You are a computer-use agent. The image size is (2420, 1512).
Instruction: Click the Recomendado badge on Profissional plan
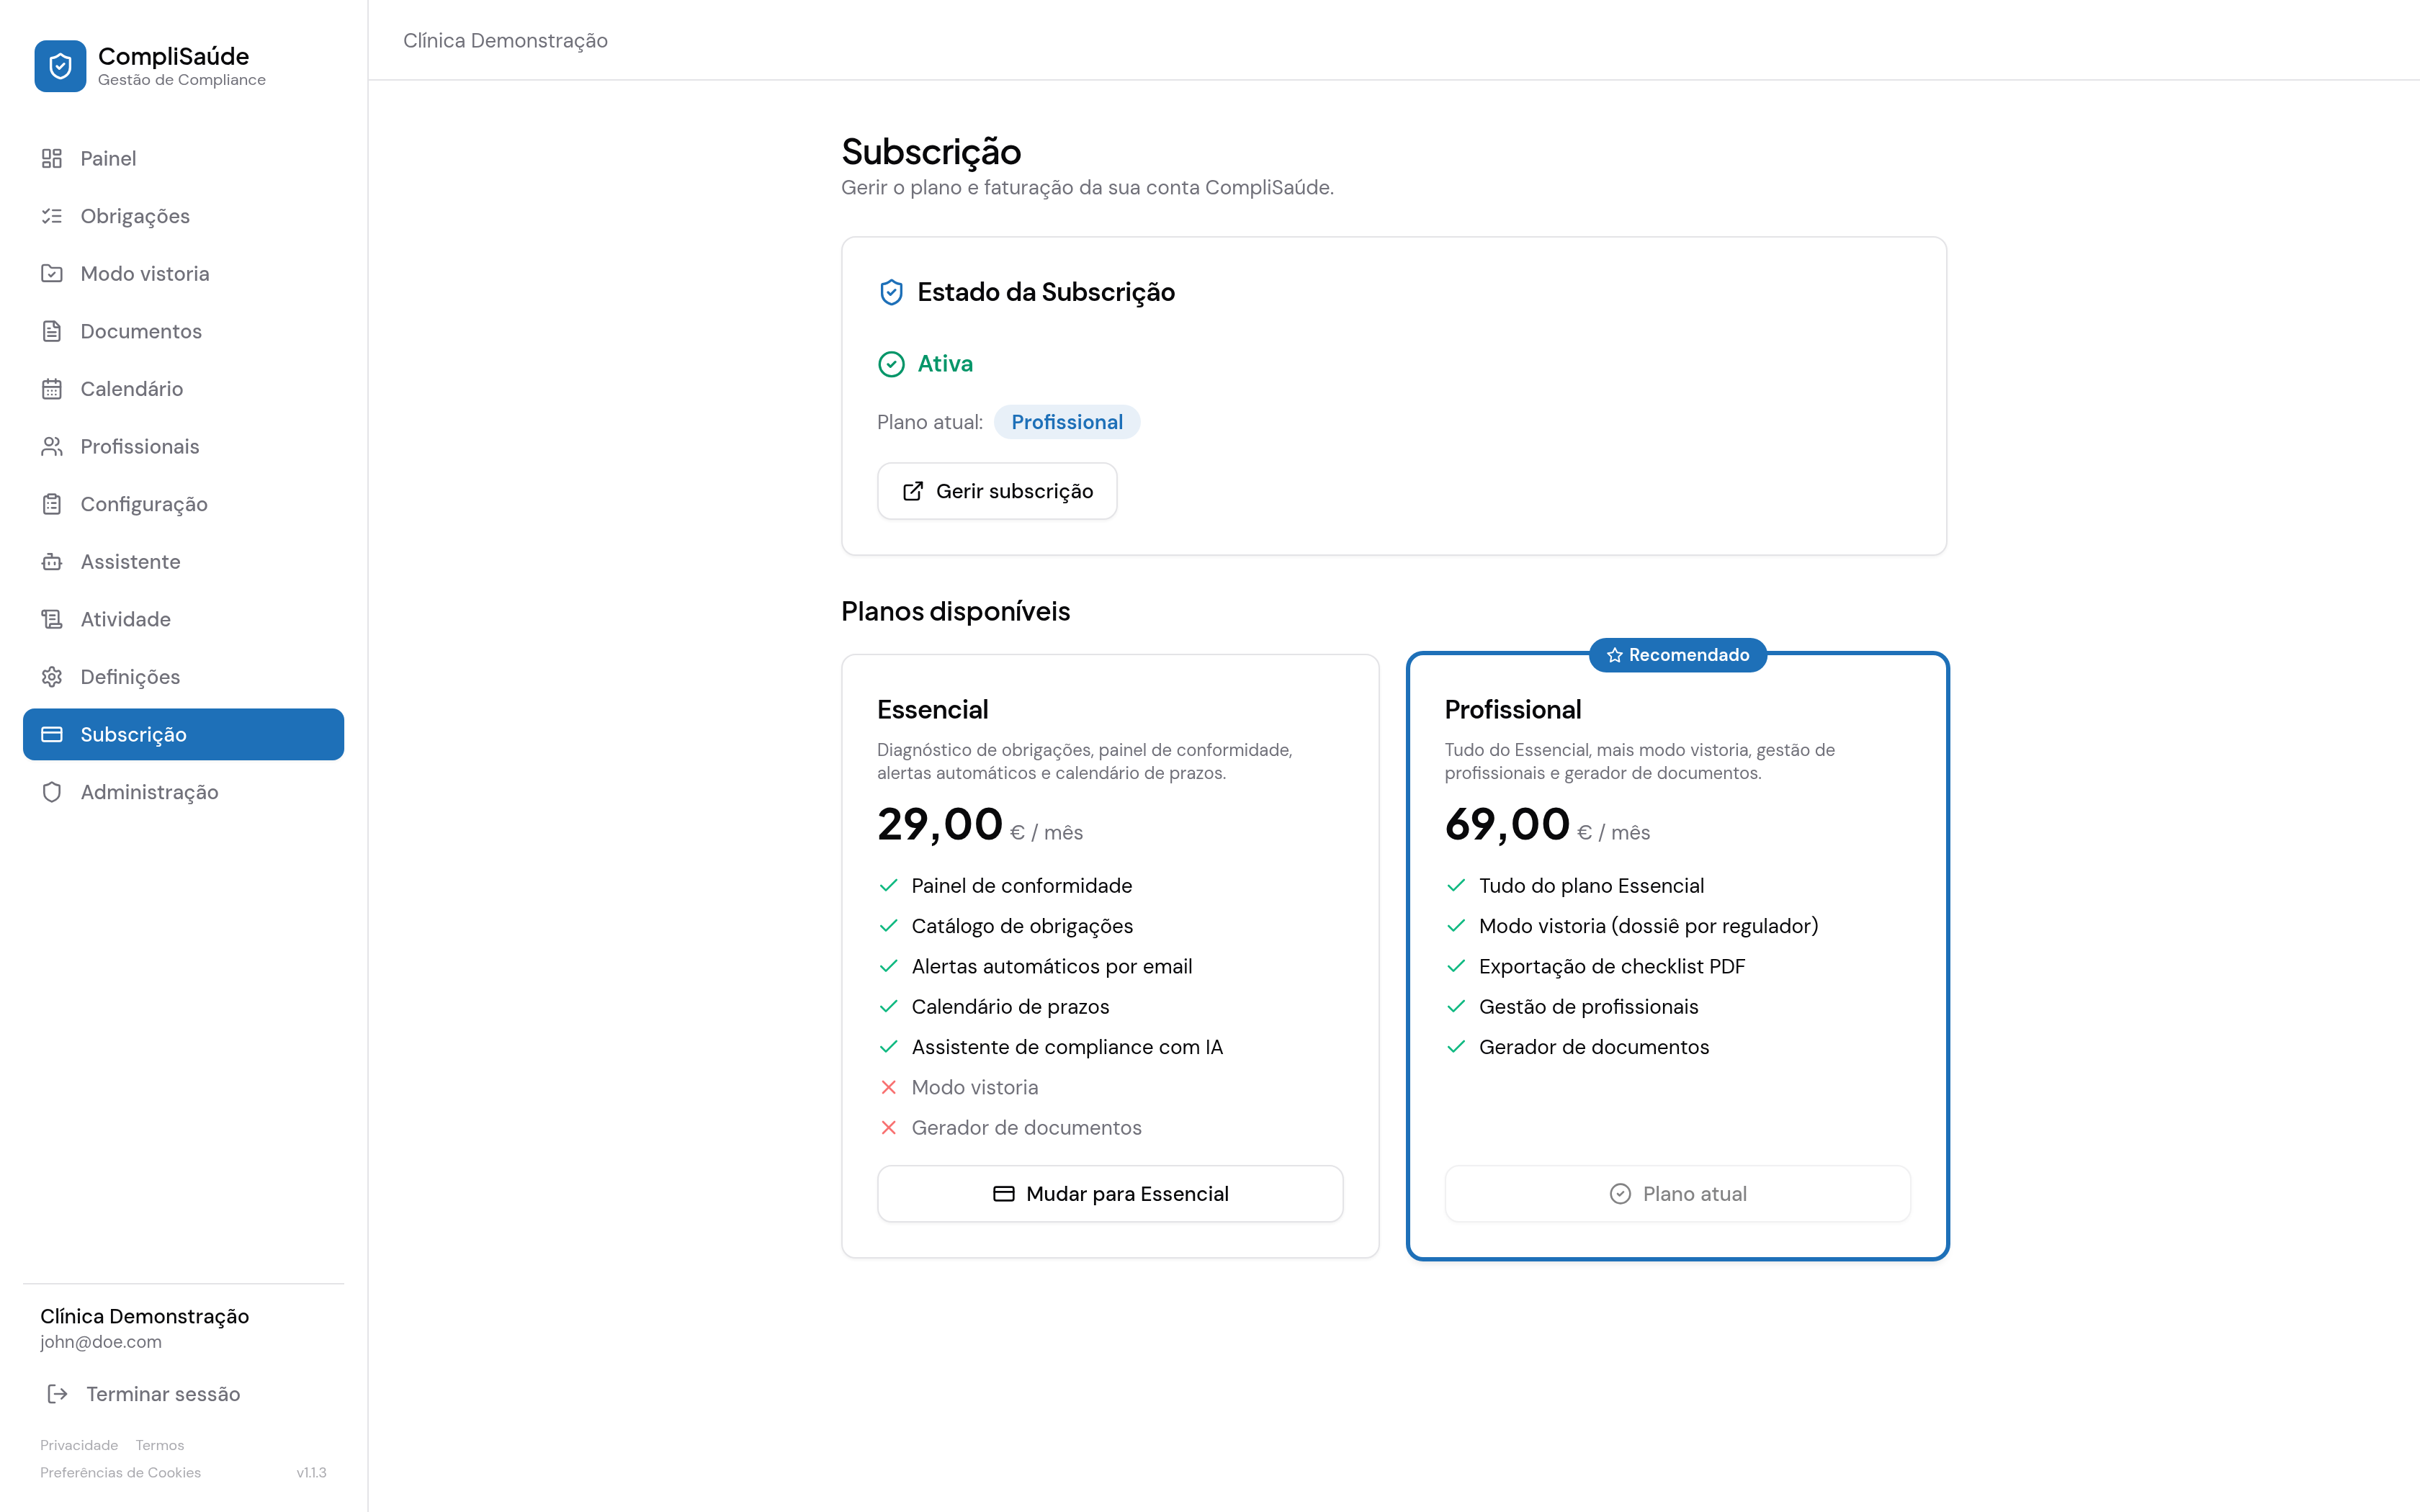pyautogui.click(x=1677, y=655)
